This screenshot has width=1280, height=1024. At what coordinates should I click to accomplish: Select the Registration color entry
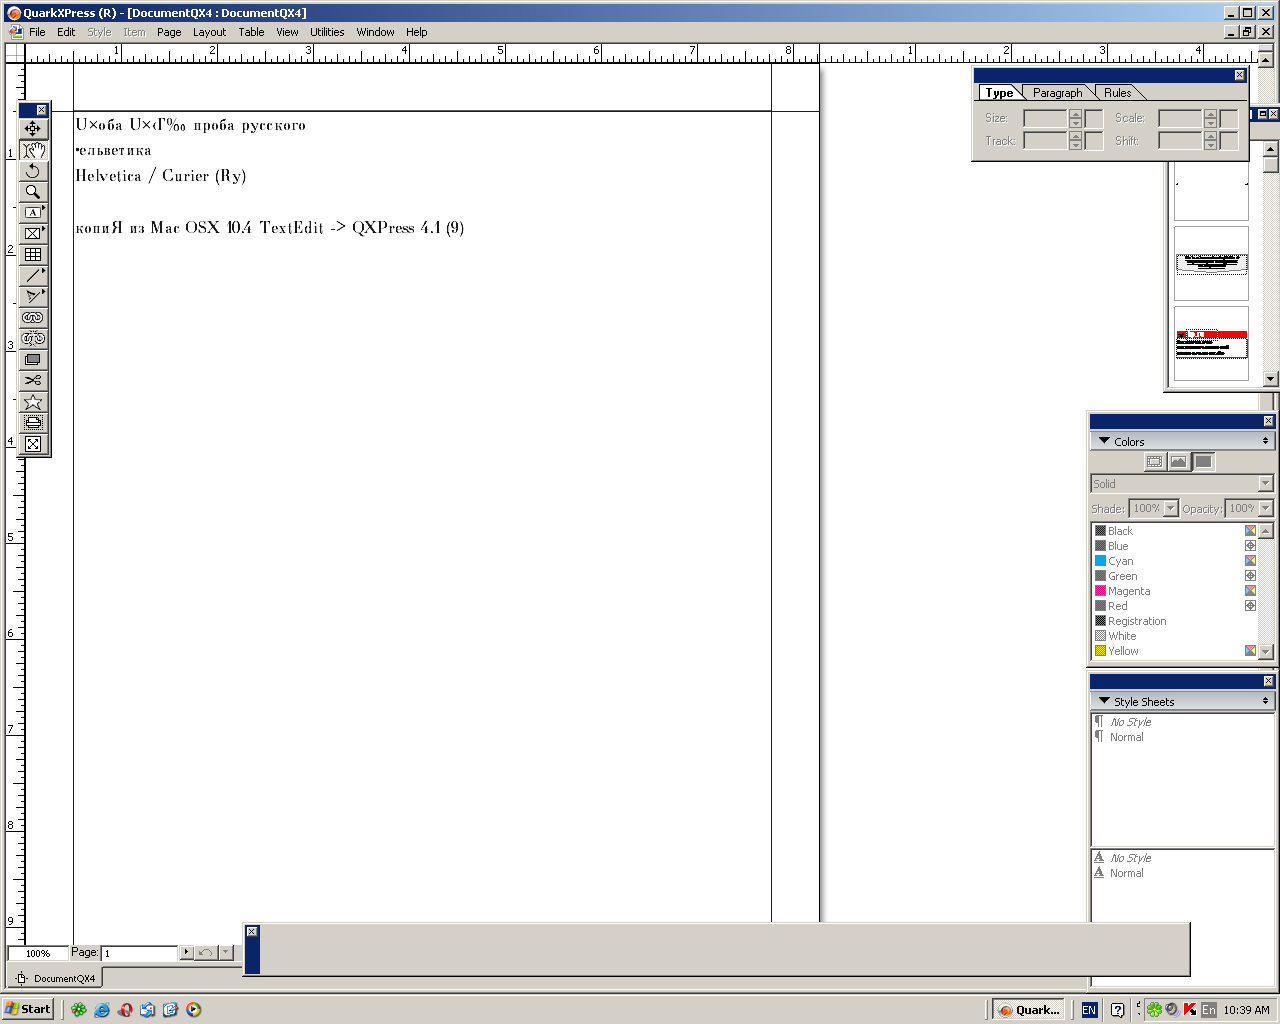[x=1174, y=621]
